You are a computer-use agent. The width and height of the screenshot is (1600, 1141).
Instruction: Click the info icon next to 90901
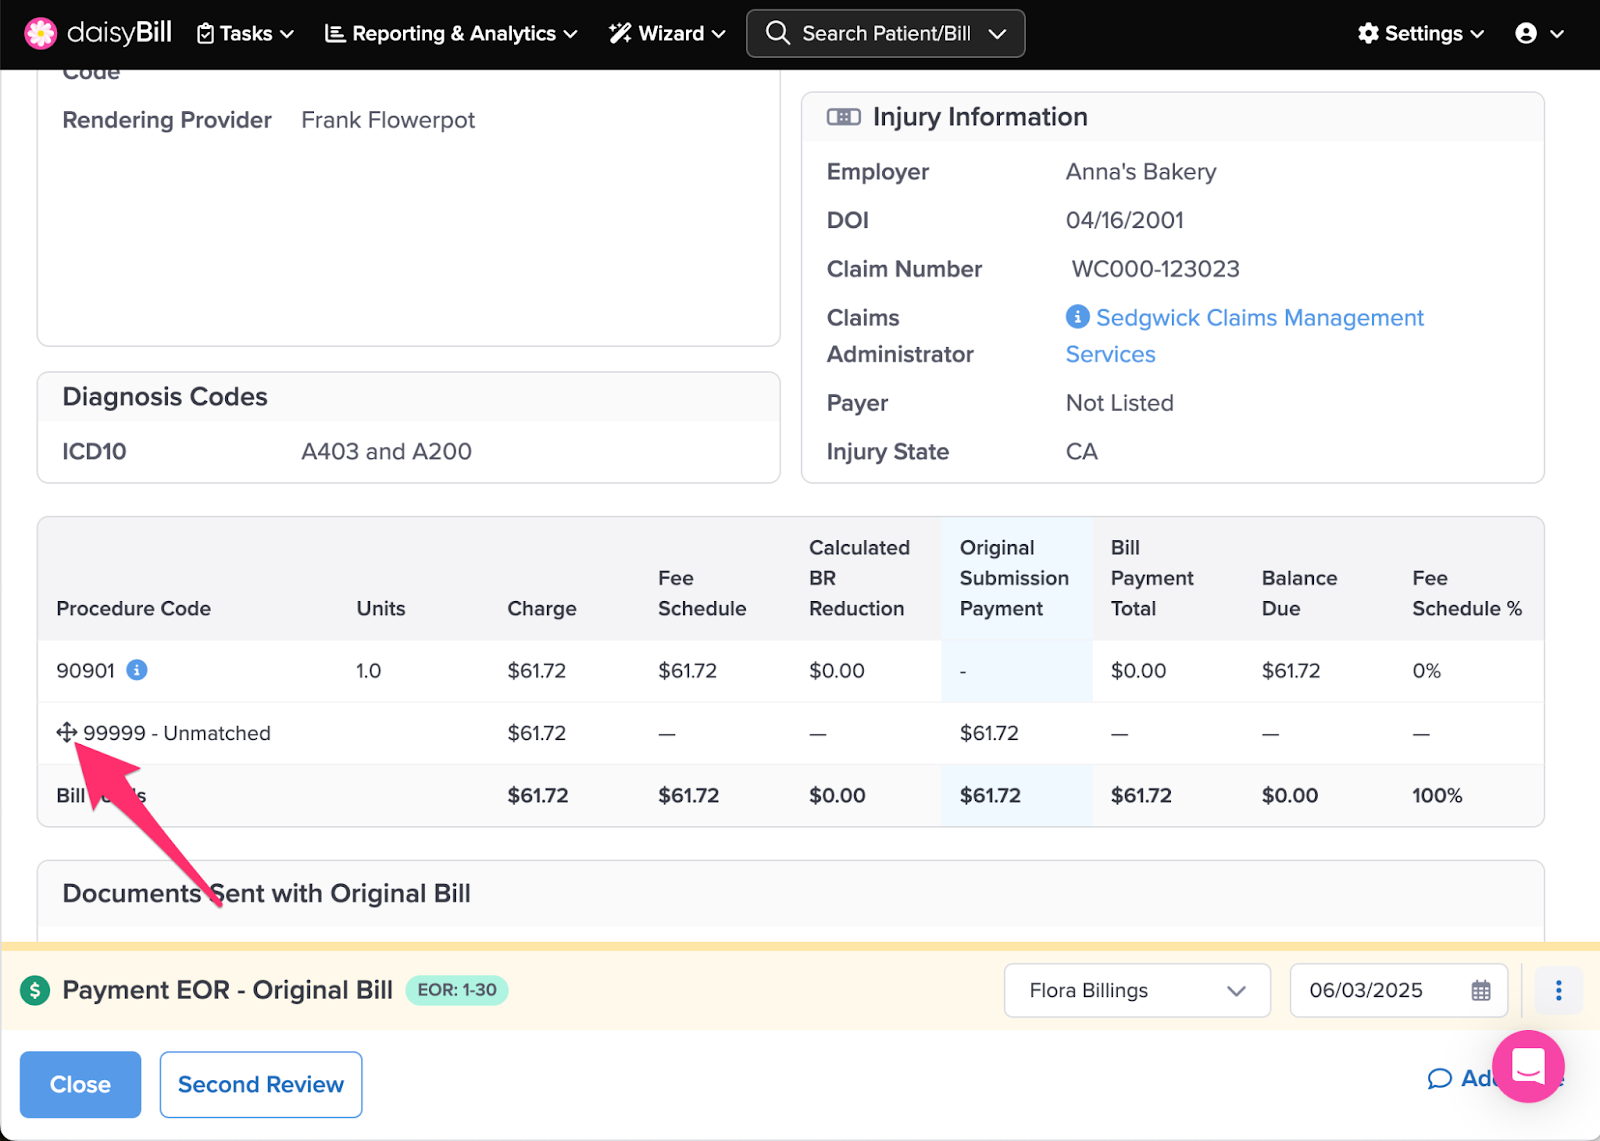tap(137, 670)
